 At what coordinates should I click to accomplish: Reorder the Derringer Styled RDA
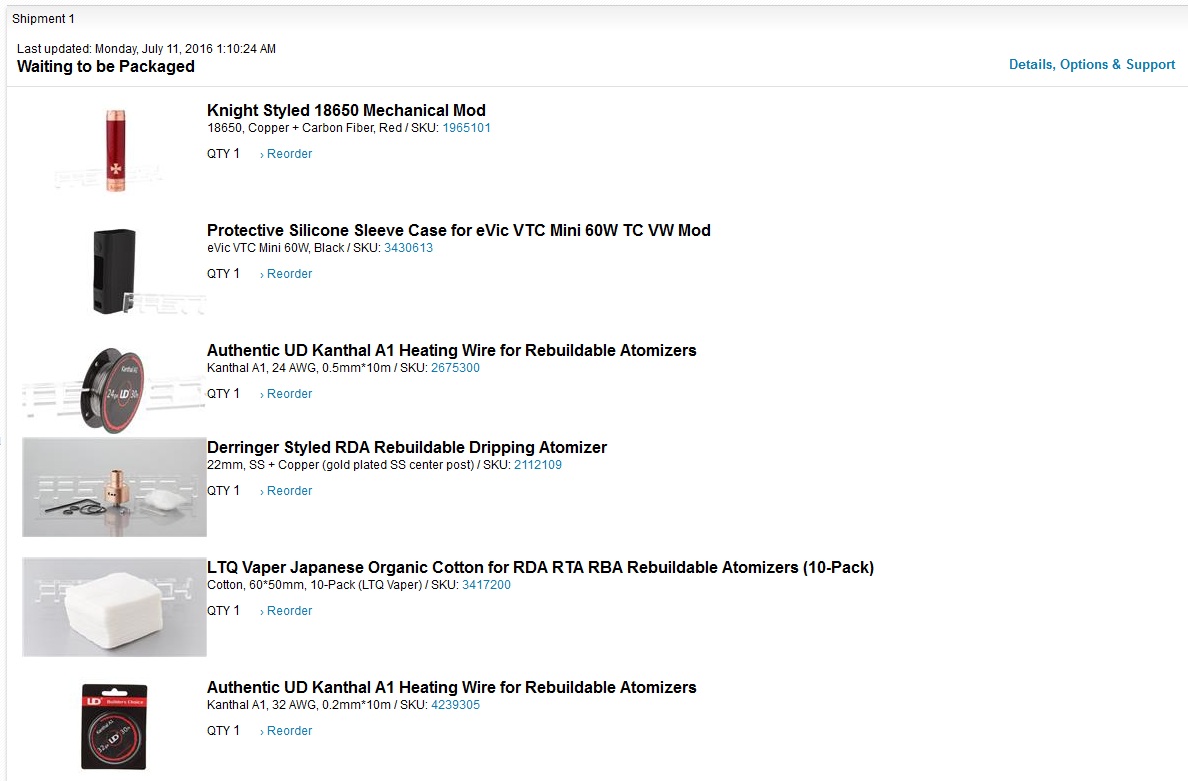pos(286,491)
